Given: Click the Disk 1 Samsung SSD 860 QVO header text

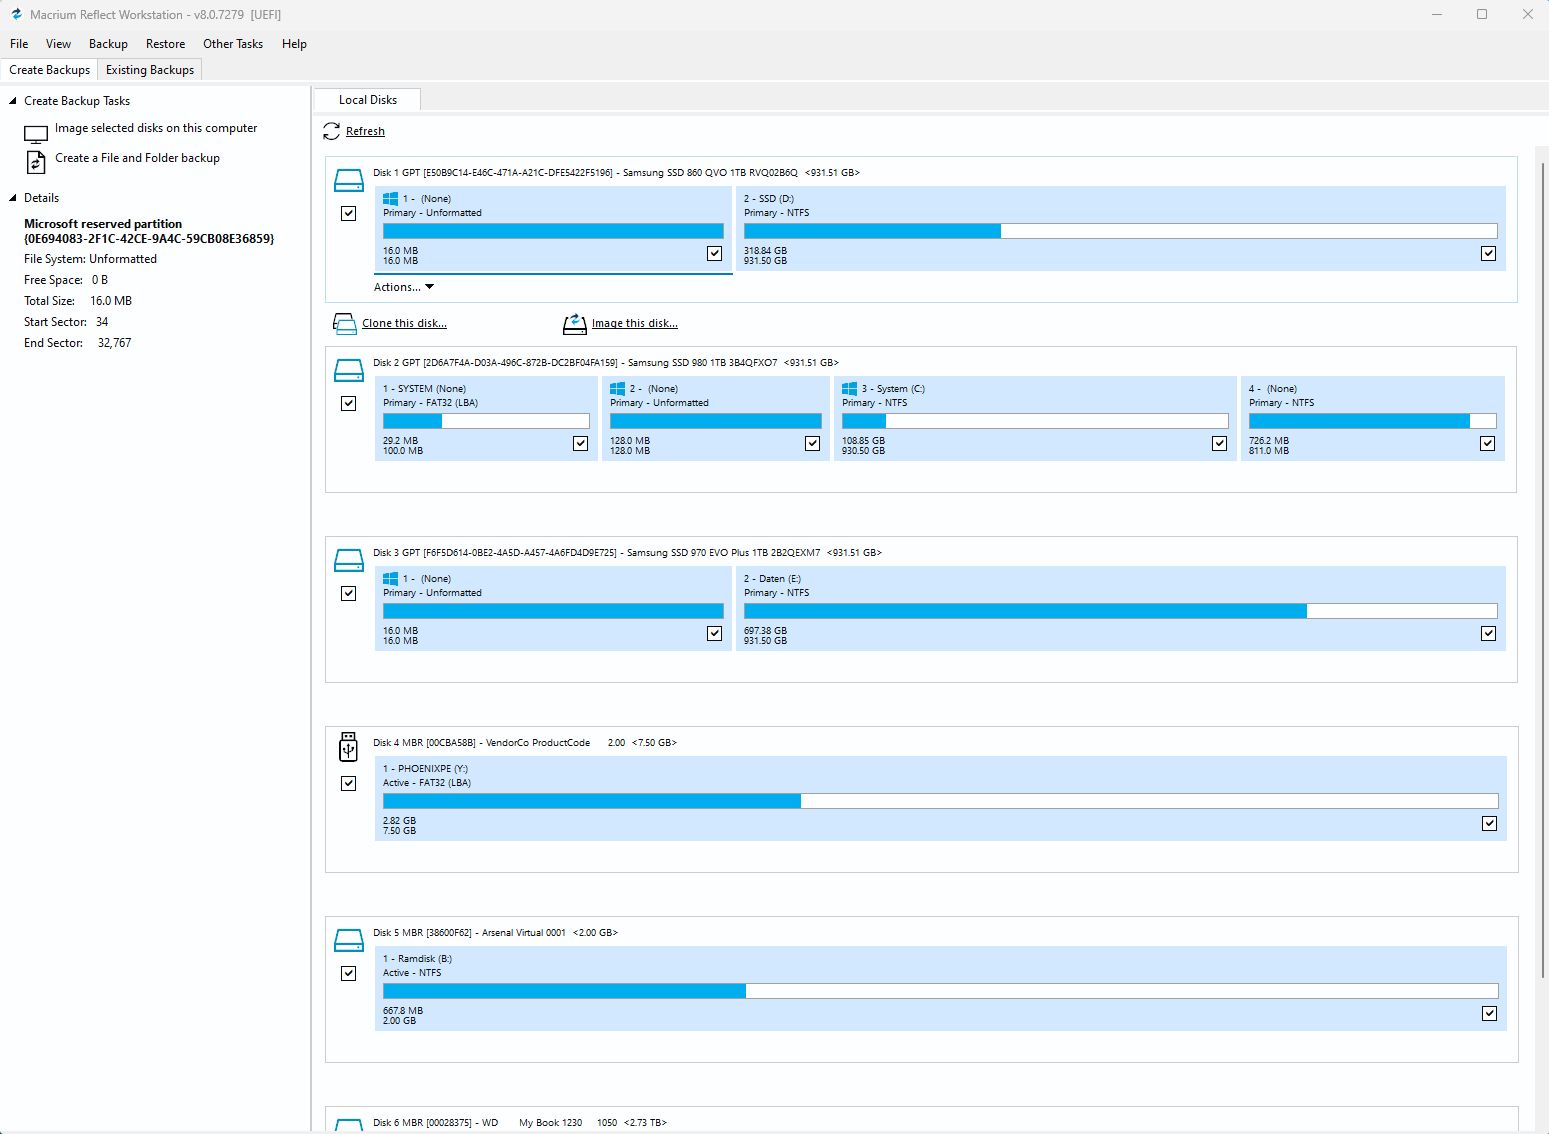Looking at the screenshot, I should [616, 173].
